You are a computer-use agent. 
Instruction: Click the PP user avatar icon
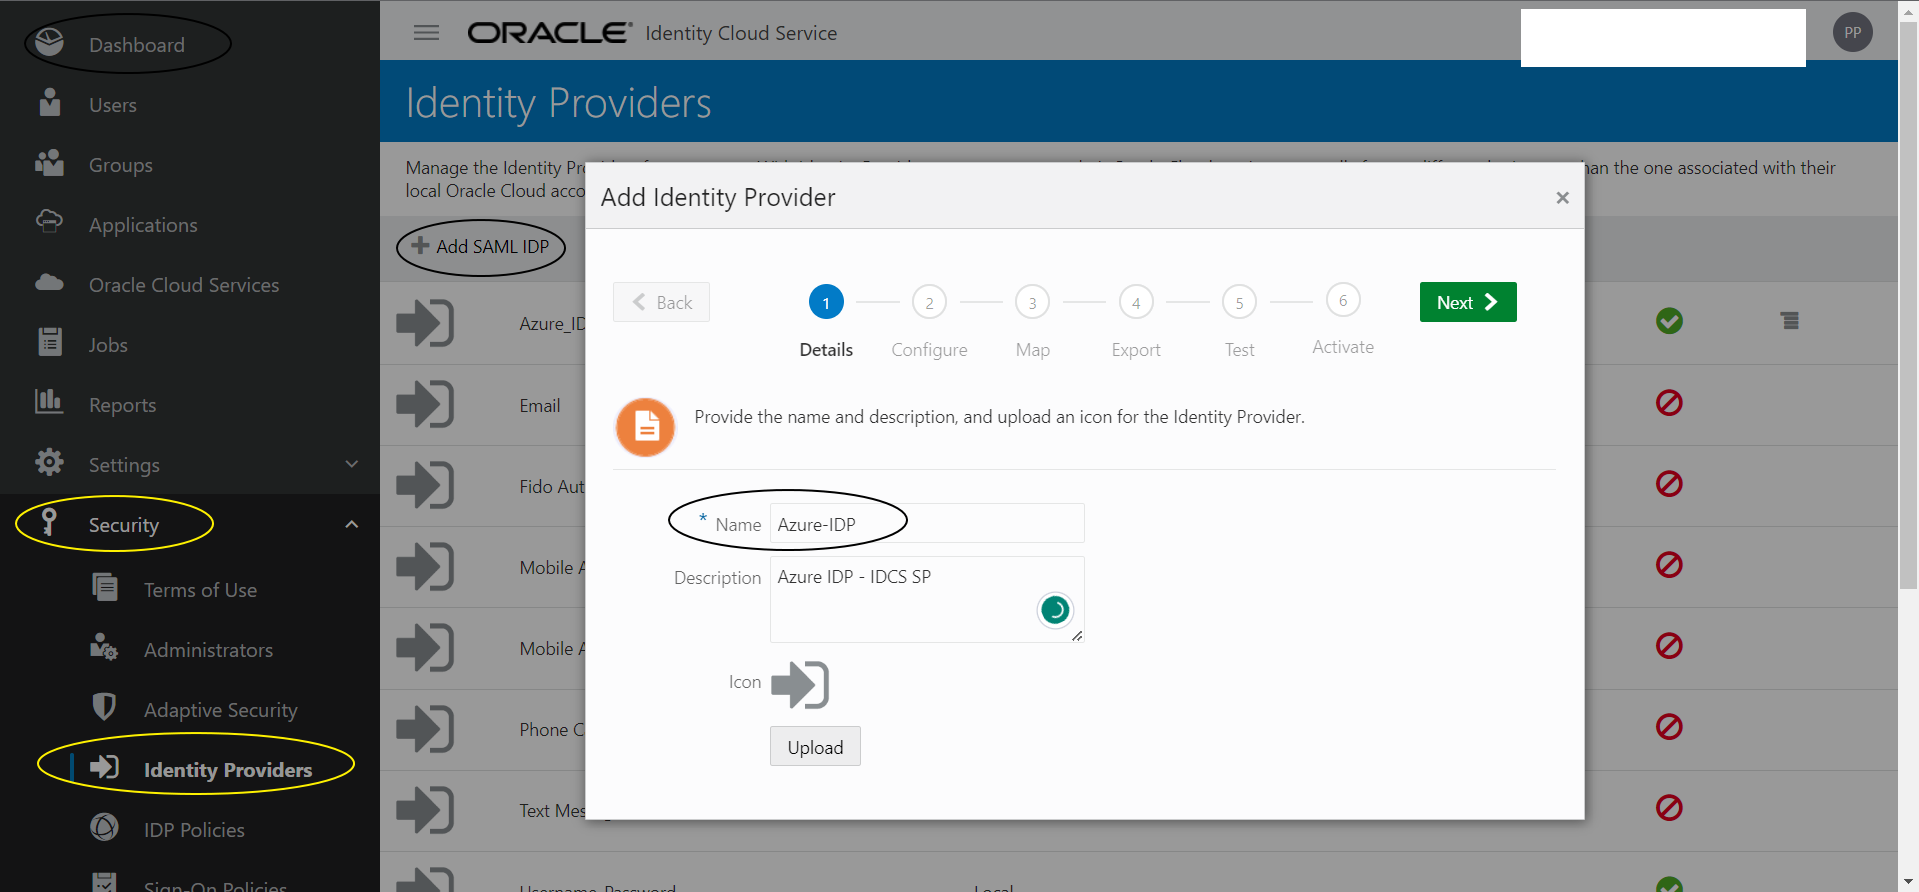coord(1852,33)
